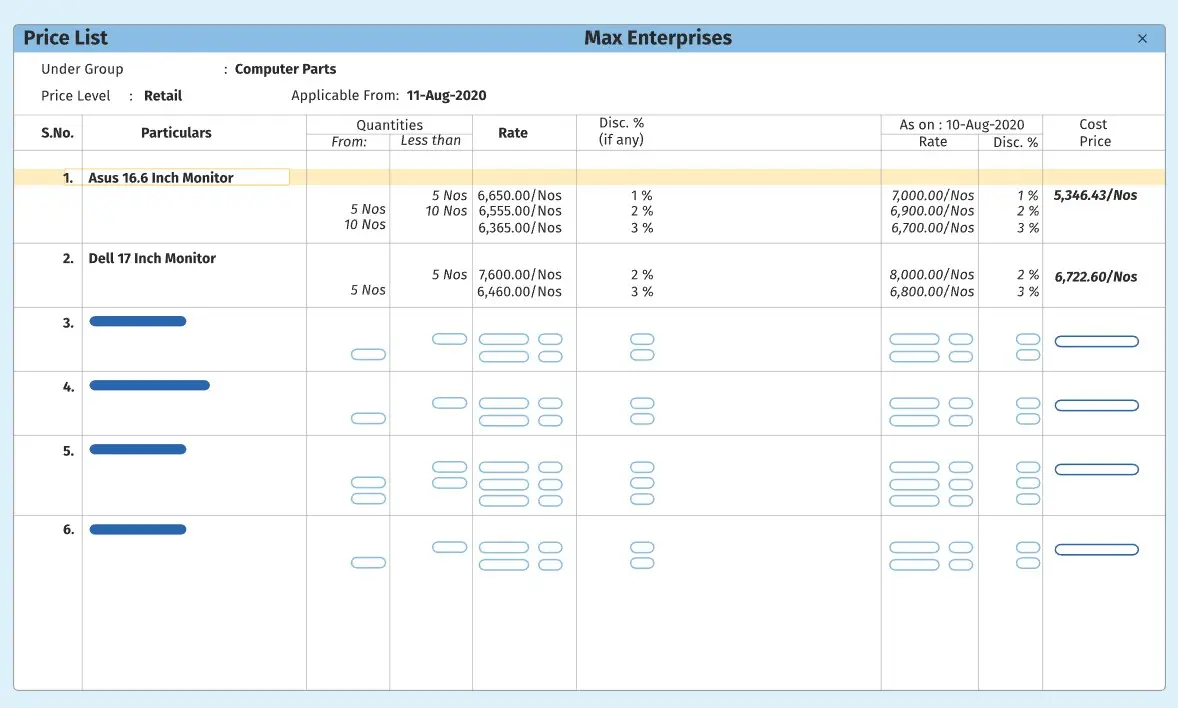The image size is (1178, 708).
Task: Click the 6,722.60/Nos cost price
Action: click(x=1095, y=277)
